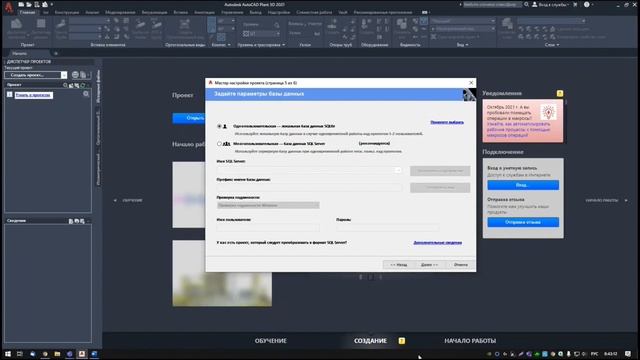This screenshot has width=640, height=360.
Task: Click the New icon in quick access toolbar
Action: [x=21, y=4]
